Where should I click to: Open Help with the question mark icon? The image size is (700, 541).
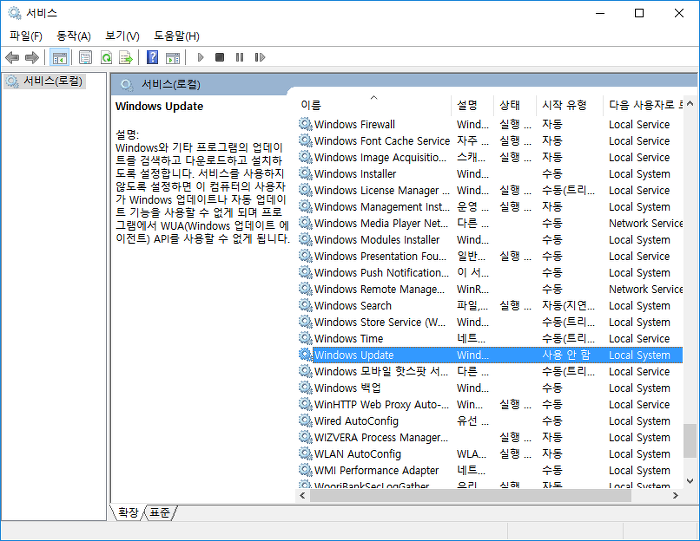[152, 58]
